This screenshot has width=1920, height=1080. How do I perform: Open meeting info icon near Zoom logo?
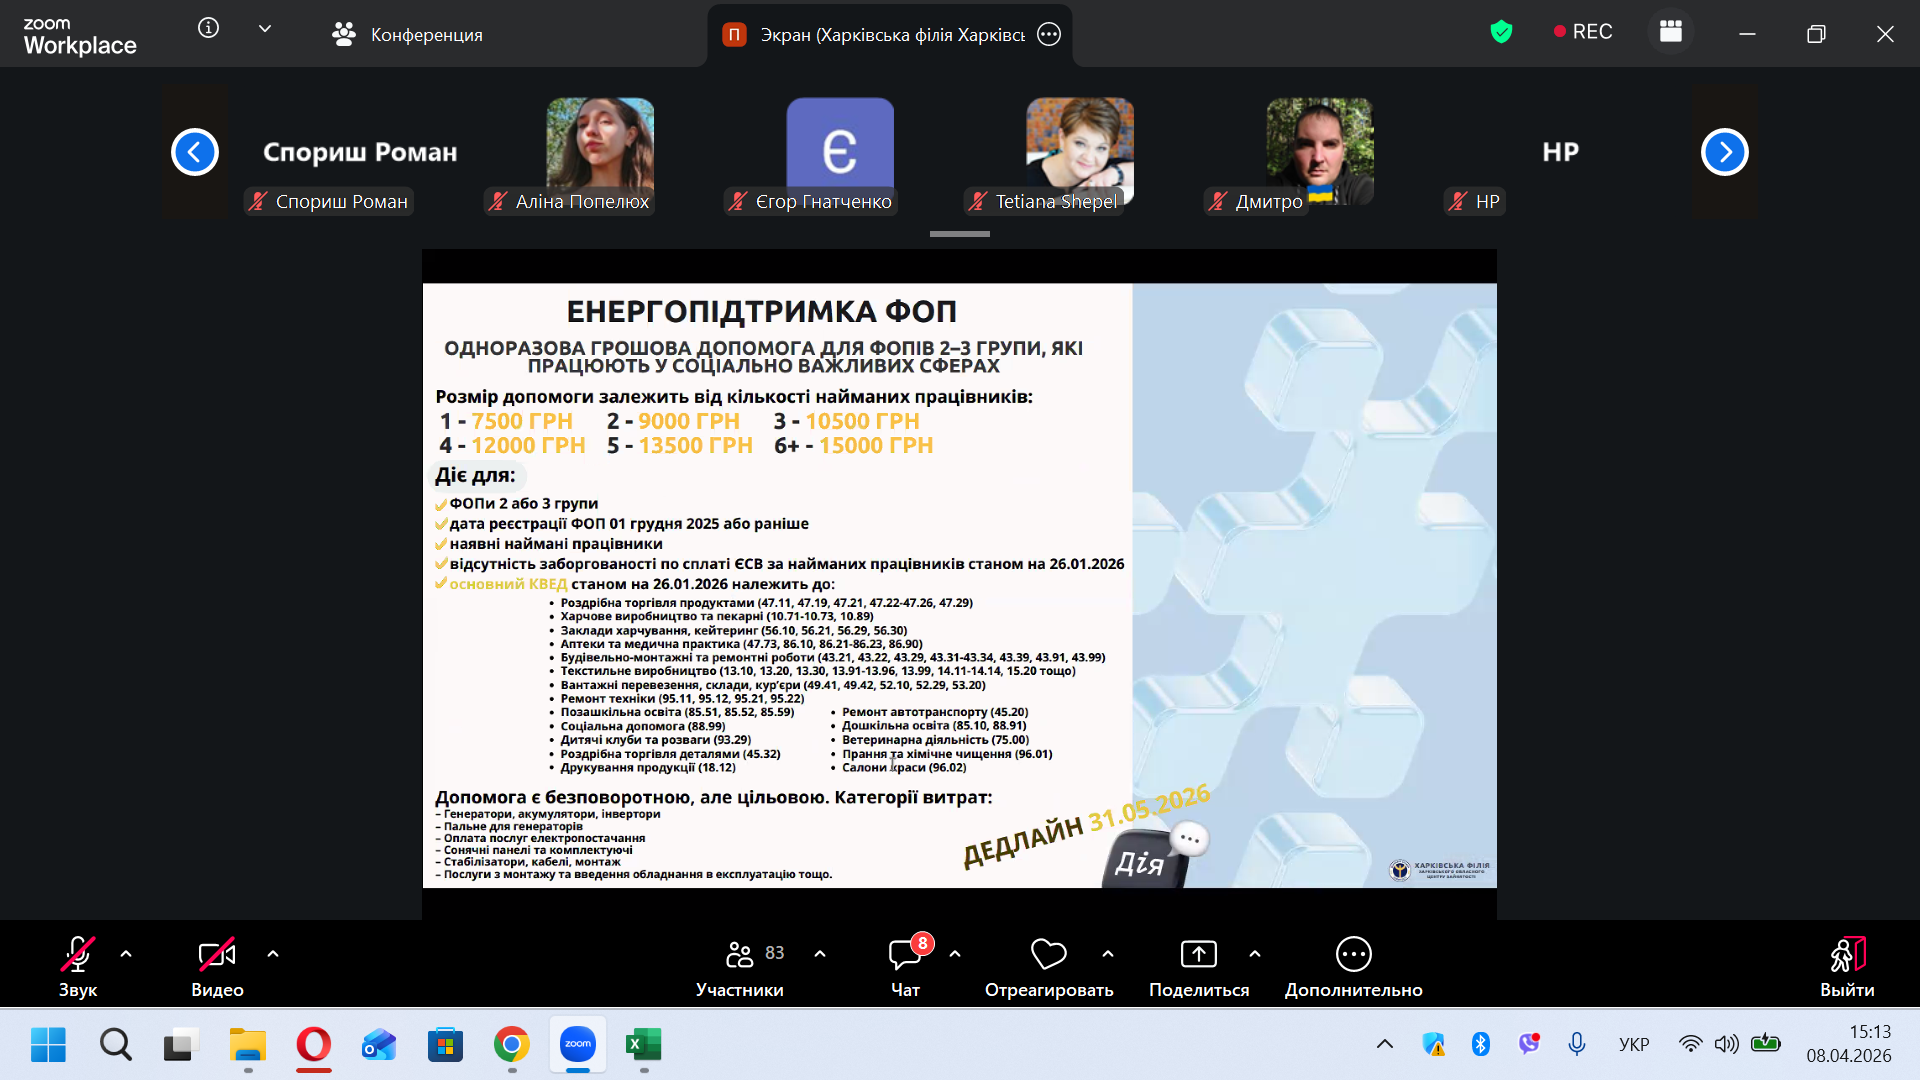[x=208, y=28]
